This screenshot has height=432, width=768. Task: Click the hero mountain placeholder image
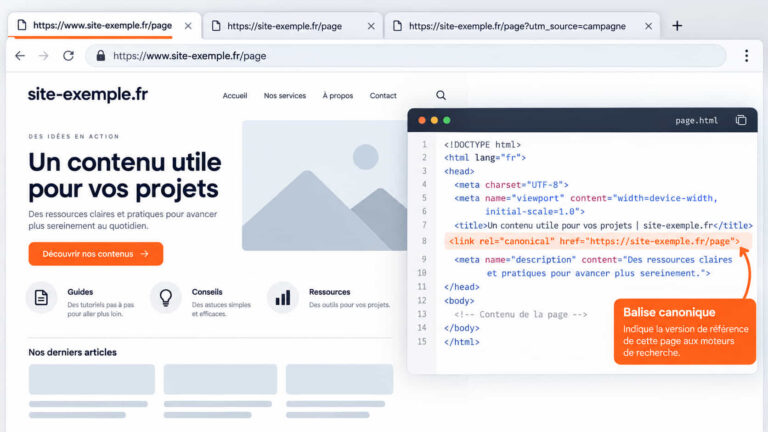[324, 185]
